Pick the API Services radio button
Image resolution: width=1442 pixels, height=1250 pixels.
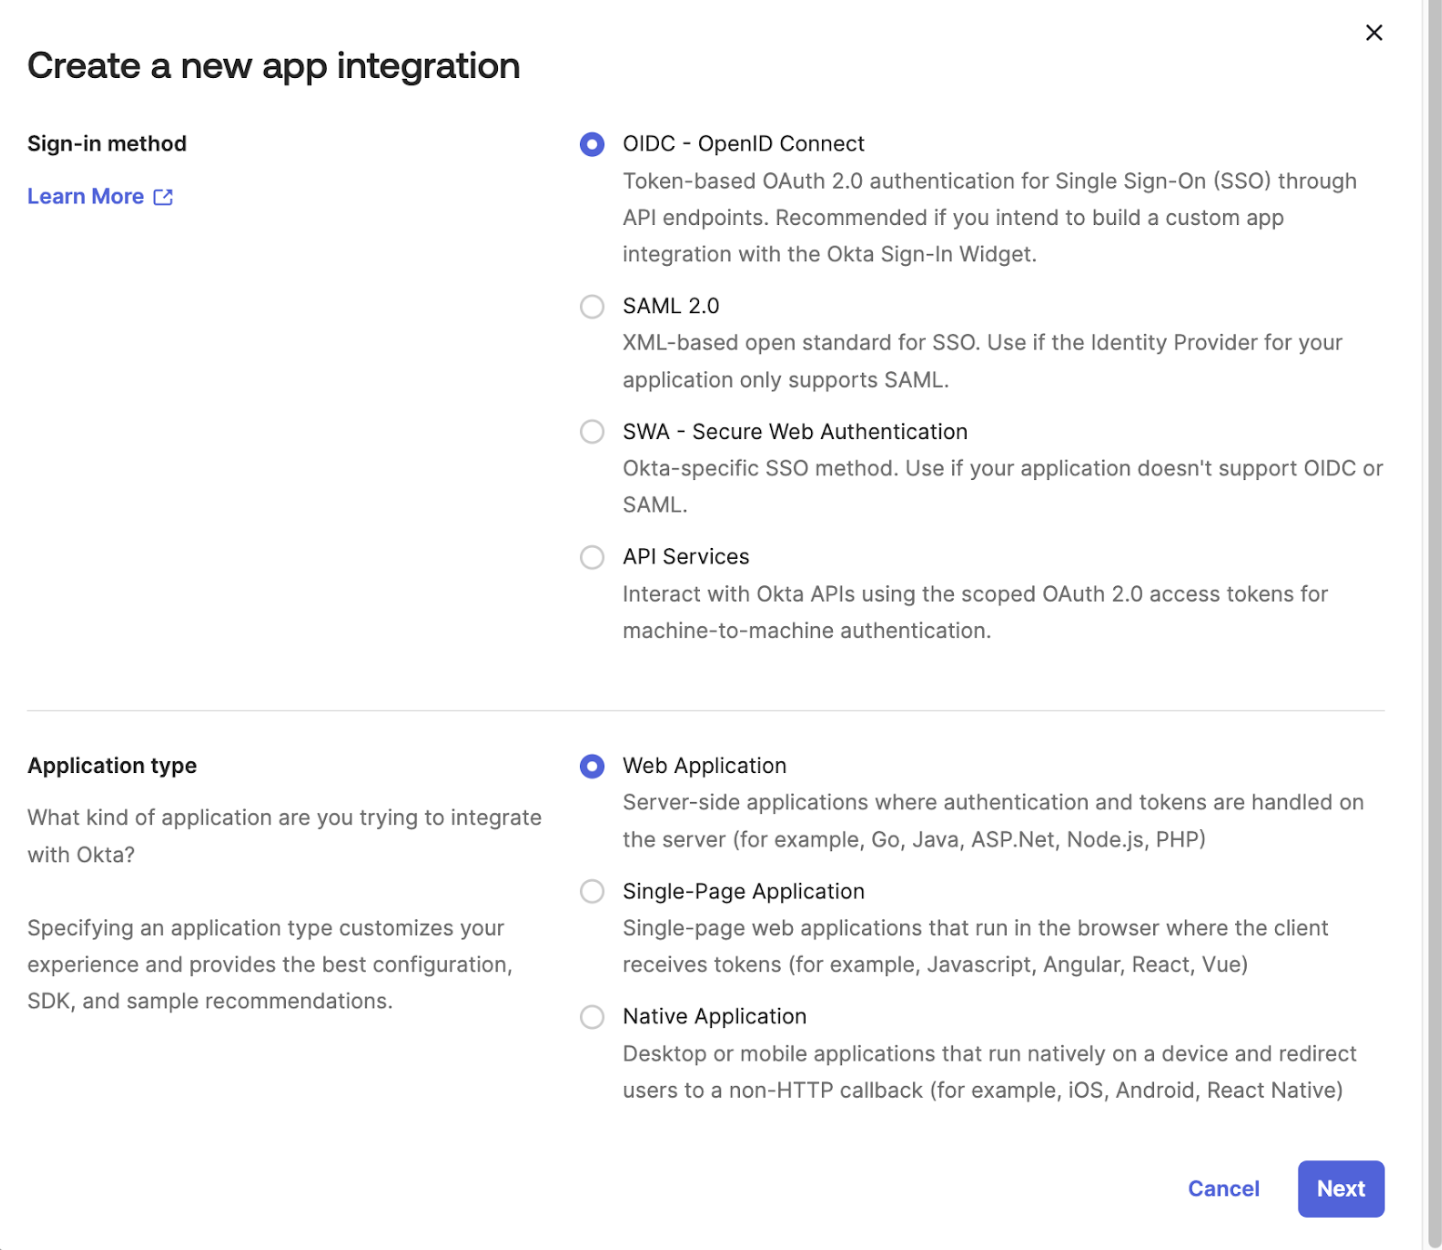(592, 557)
